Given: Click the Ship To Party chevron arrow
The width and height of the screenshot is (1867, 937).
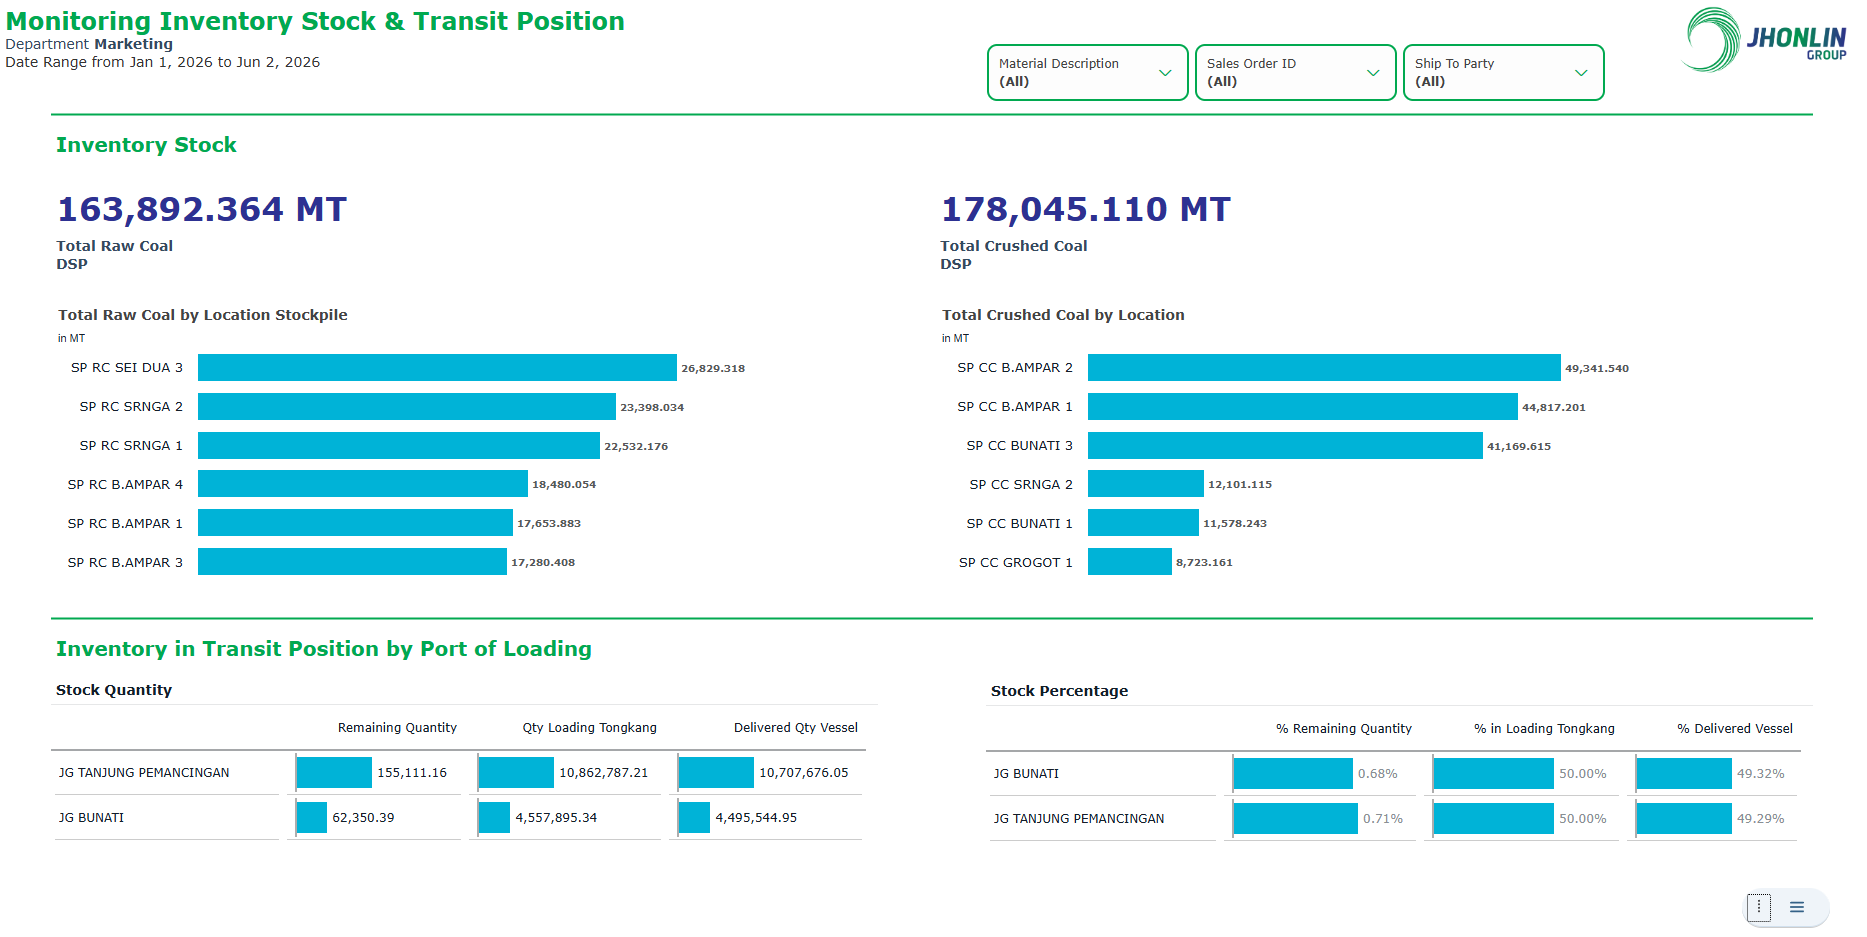Looking at the screenshot, I should pos(1581,73).
